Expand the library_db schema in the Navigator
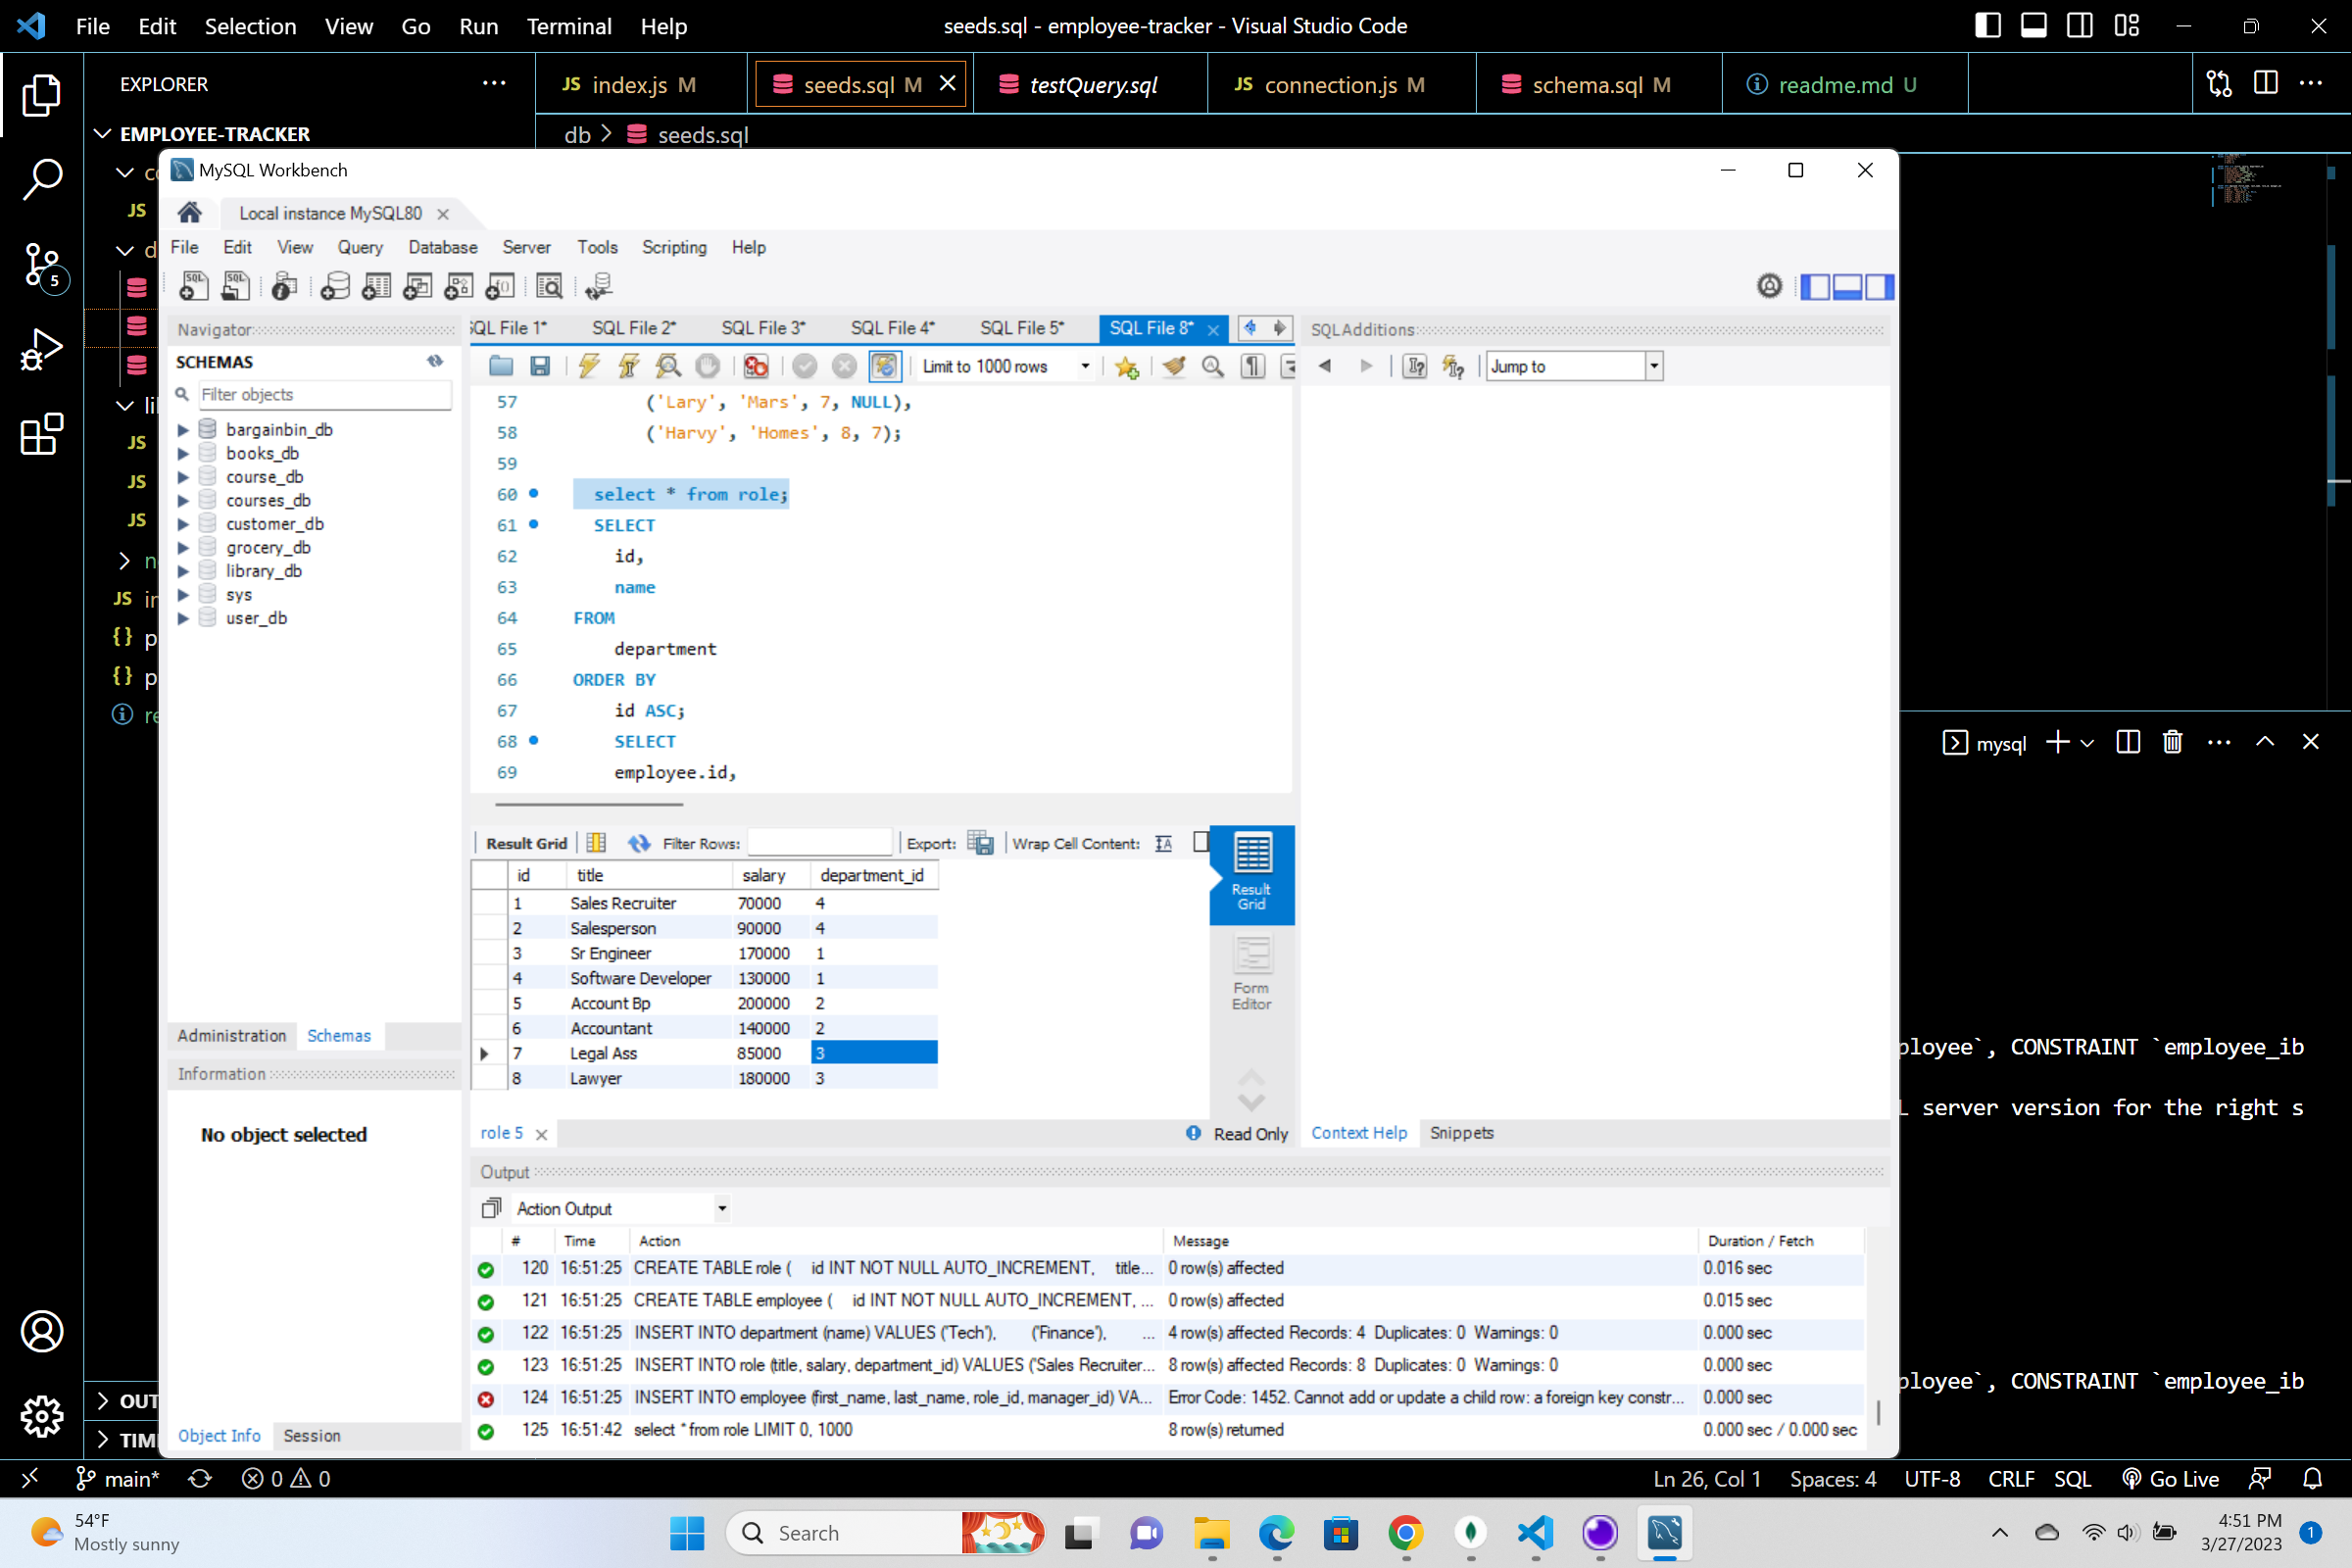The height and width of the screenshot is (1568, 2352). 183,570
